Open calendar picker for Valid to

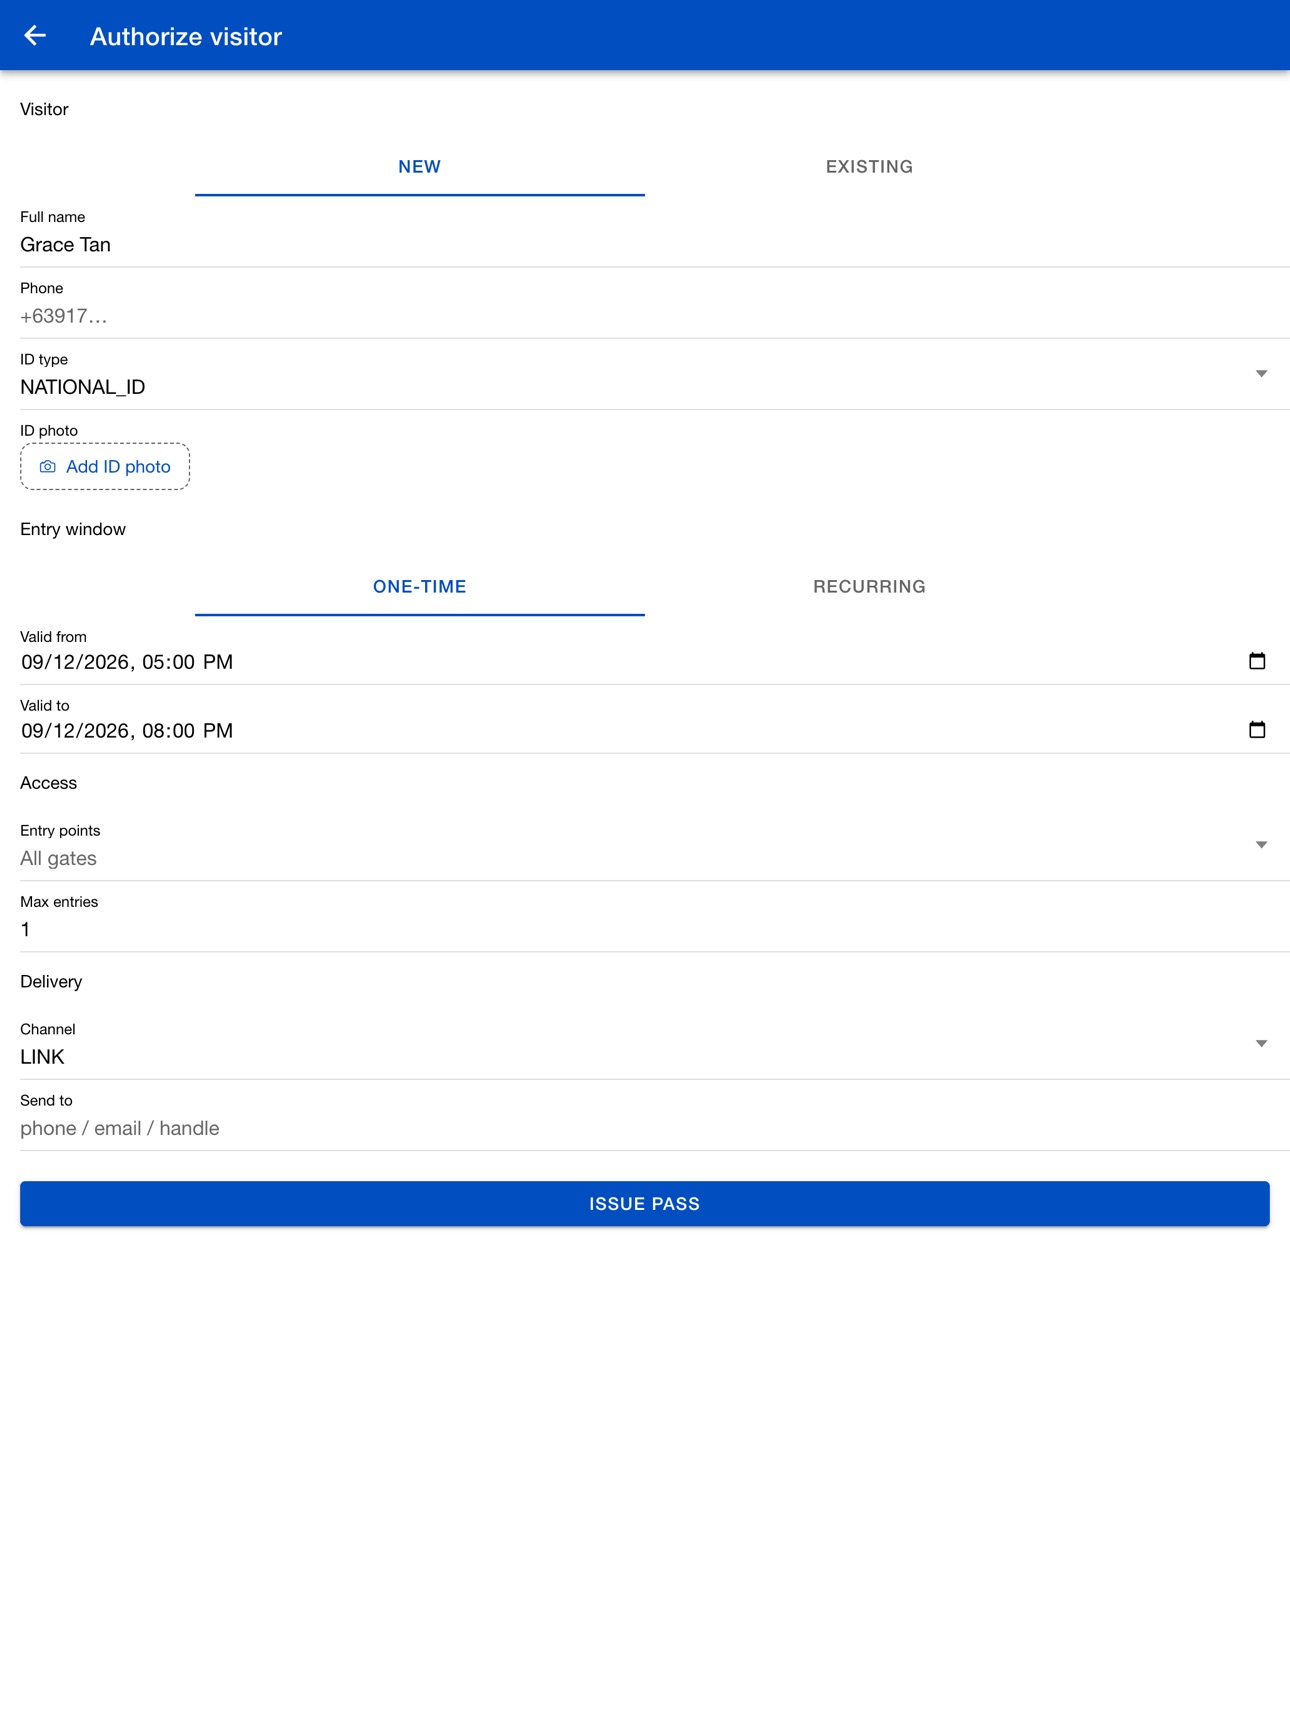[1257, 730]
